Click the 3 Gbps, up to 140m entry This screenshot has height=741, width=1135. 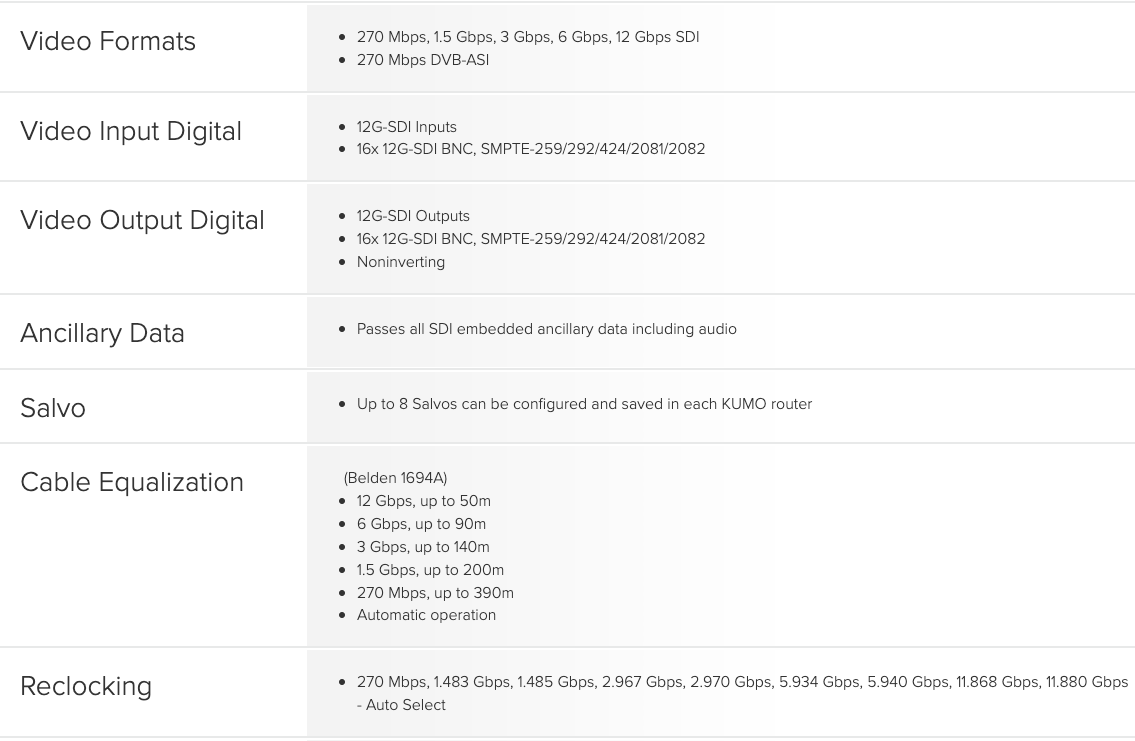tap(423, 547)
